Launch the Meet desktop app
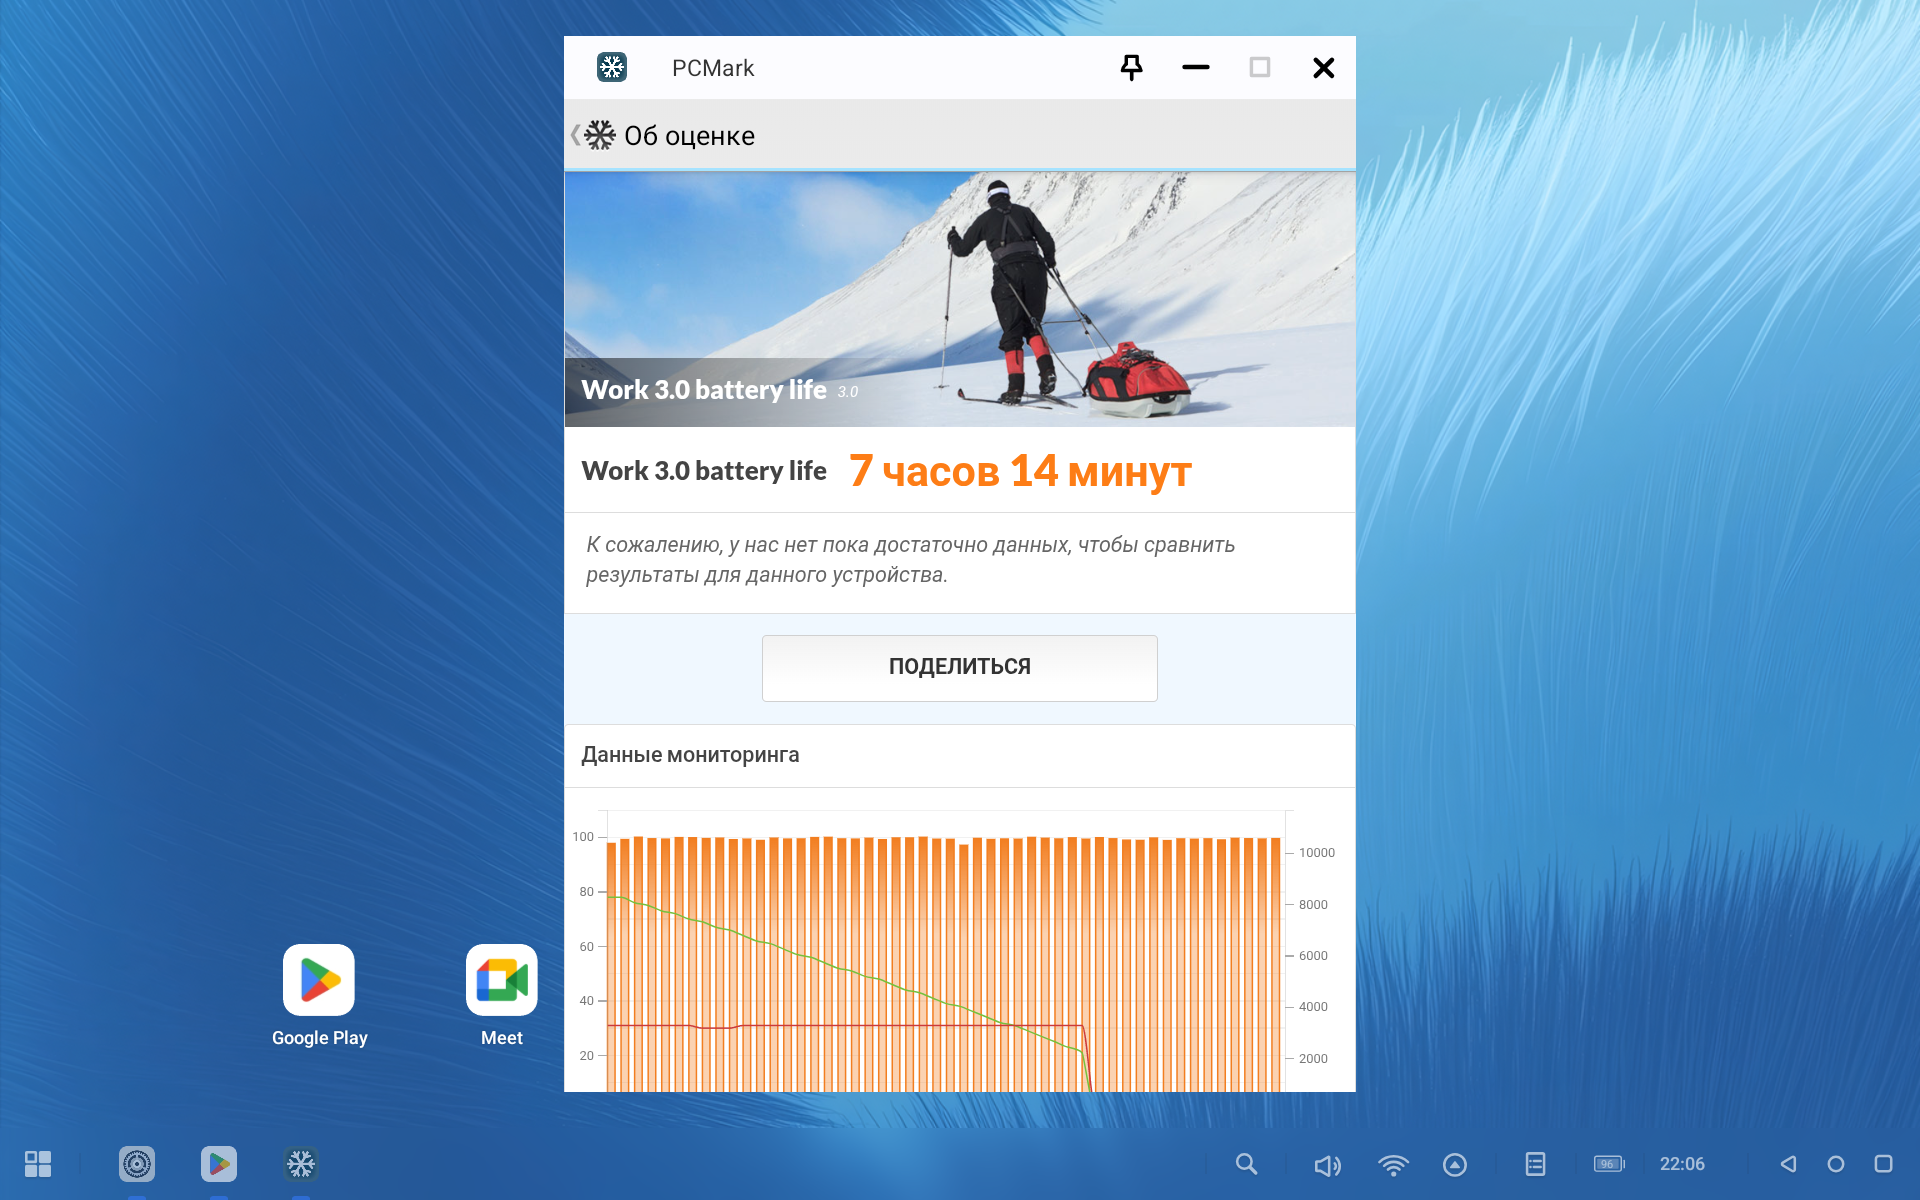This screenshot has height=1200, width=1920. click(502, 981)
